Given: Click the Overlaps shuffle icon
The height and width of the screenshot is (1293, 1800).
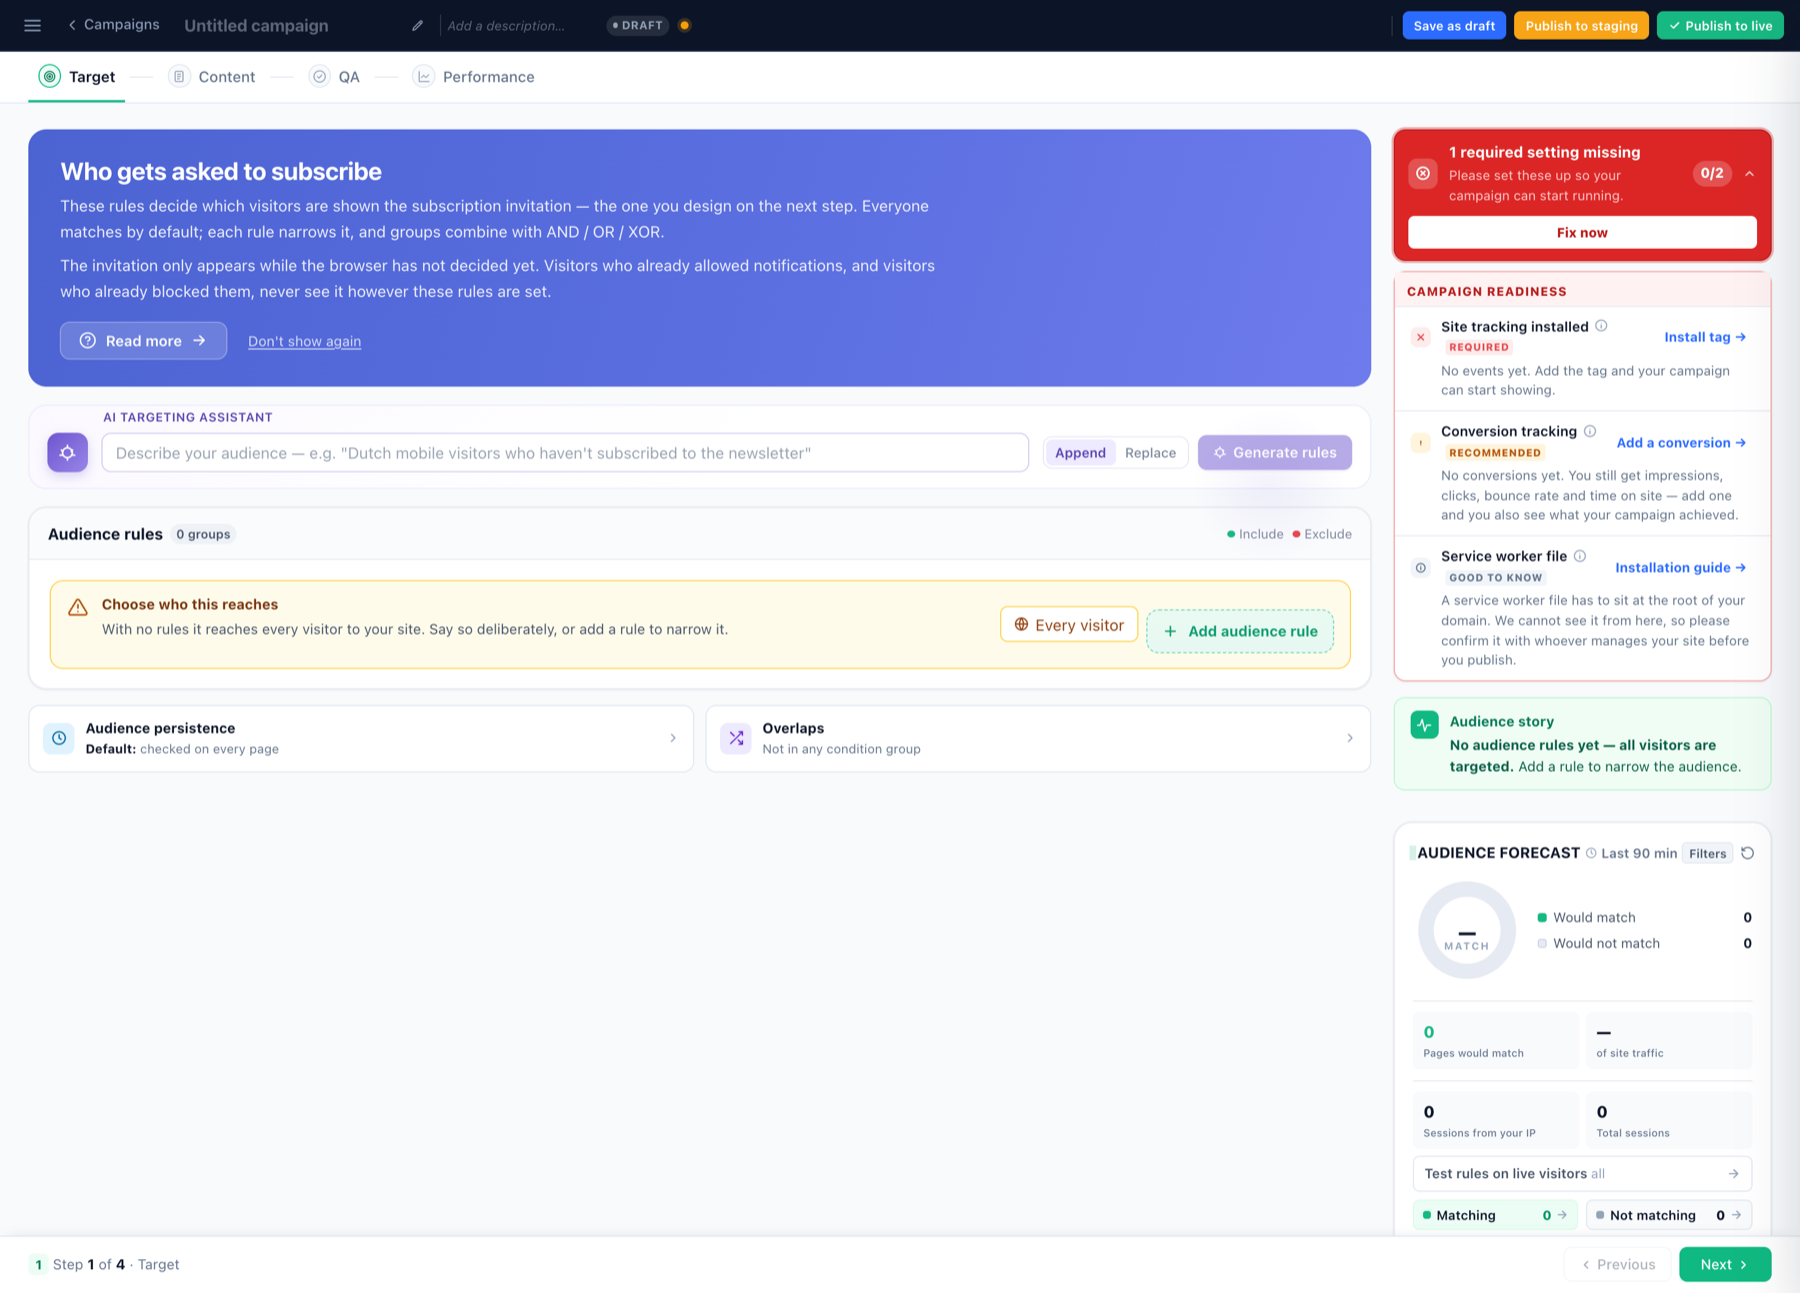Looking at the screenshot, I should click(736, 738).
